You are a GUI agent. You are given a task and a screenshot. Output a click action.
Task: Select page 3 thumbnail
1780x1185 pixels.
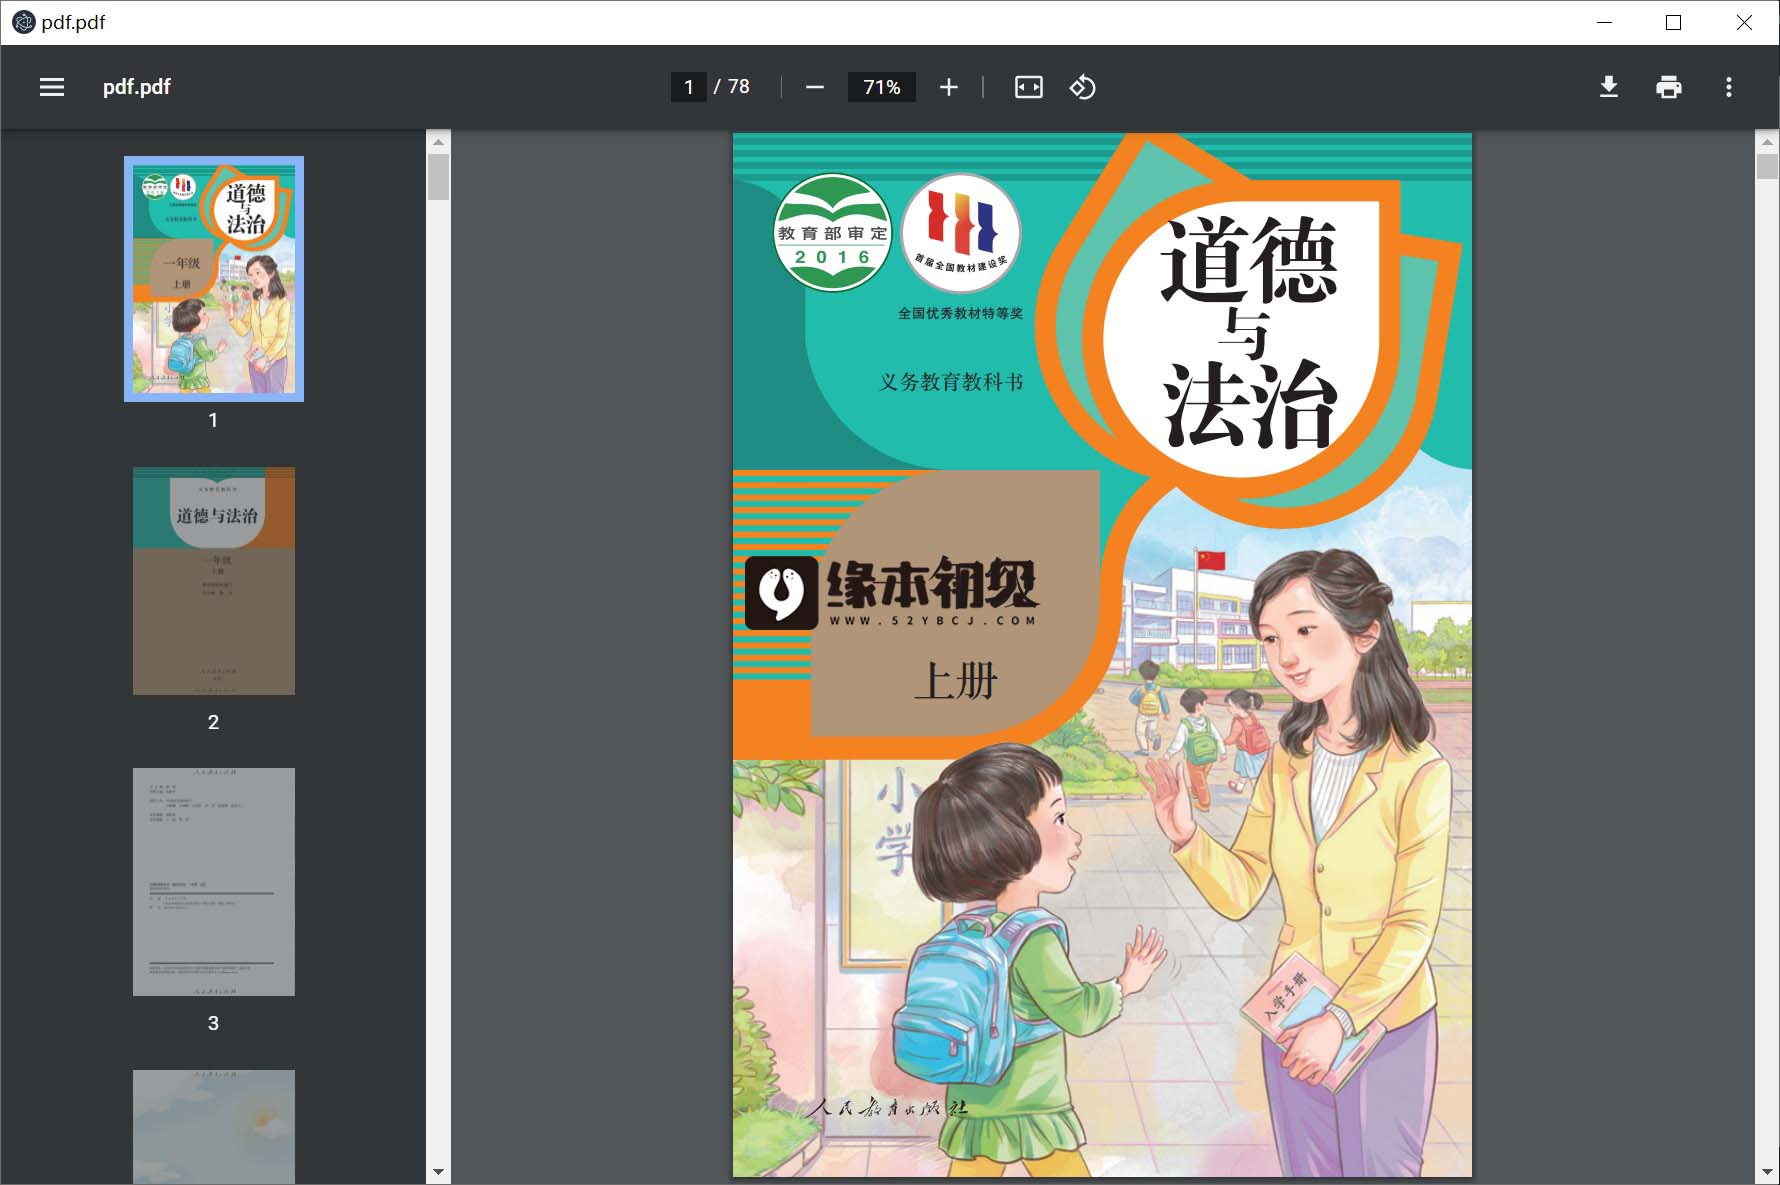[x=214, y=882]
